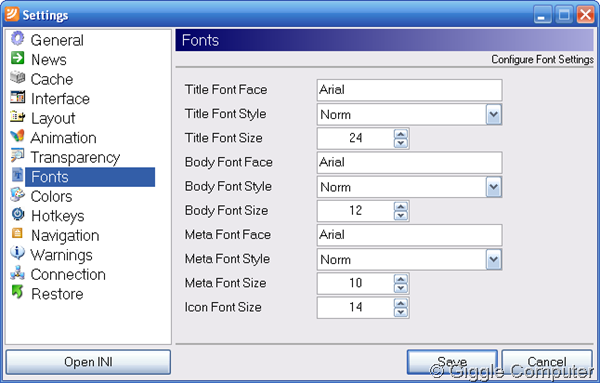Click the Meta Font Face text field
600x383 pixels.
[x=409, y=235]
